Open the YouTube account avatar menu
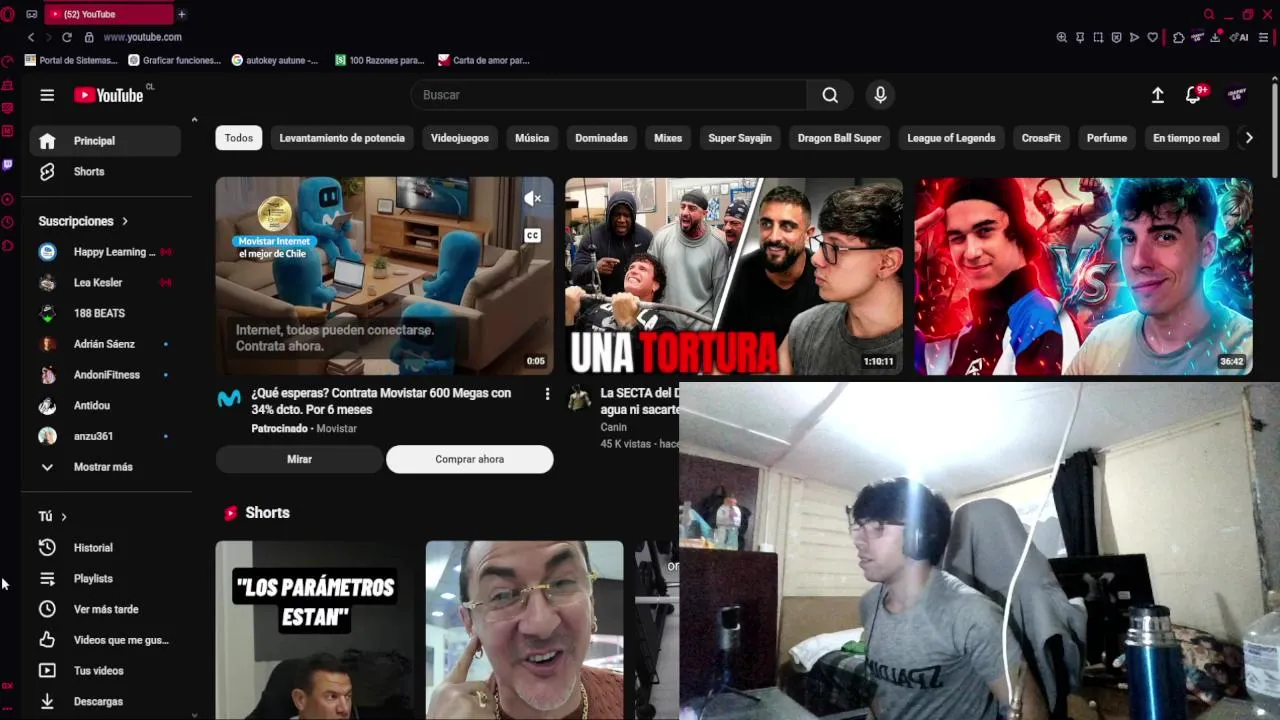 (1237, 94)
